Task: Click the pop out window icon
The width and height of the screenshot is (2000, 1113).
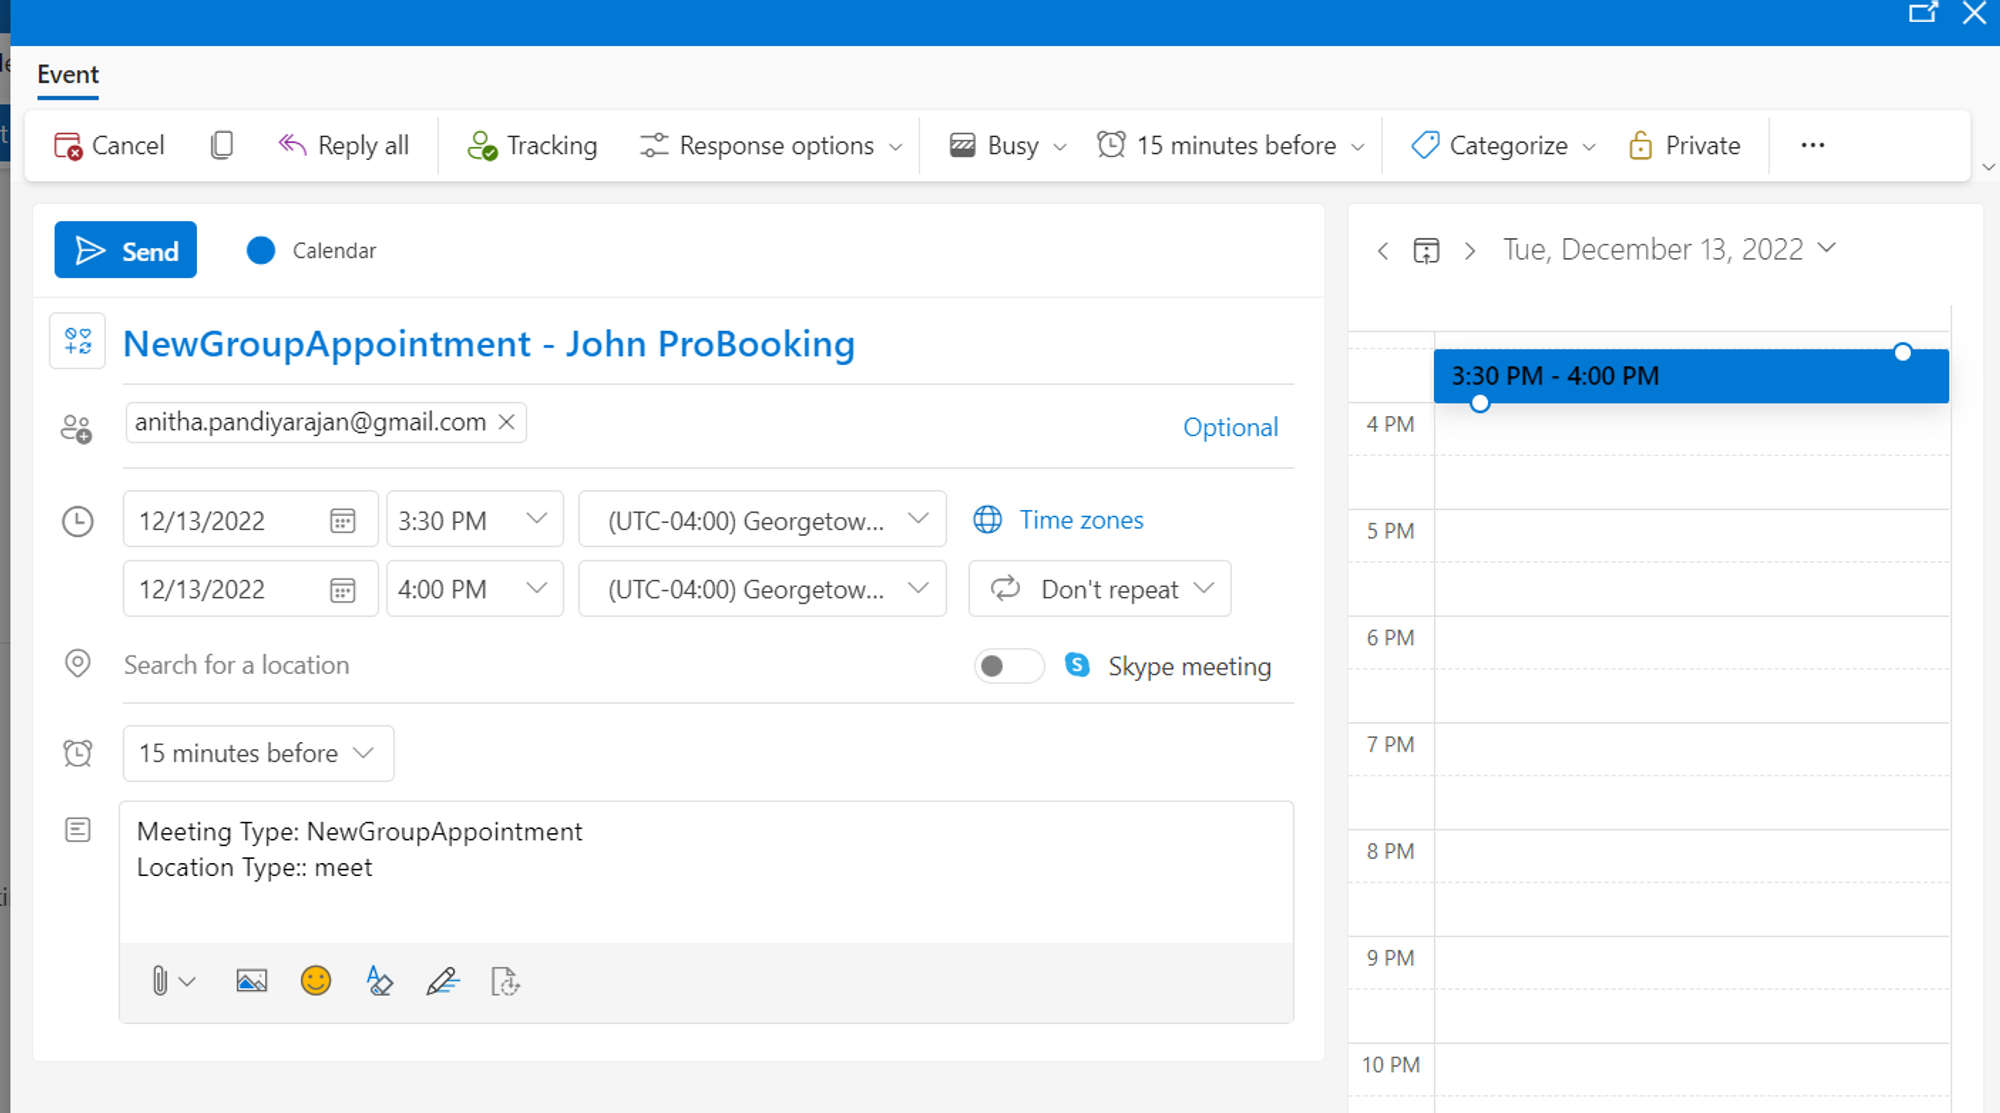Action: coord(1923,14)
